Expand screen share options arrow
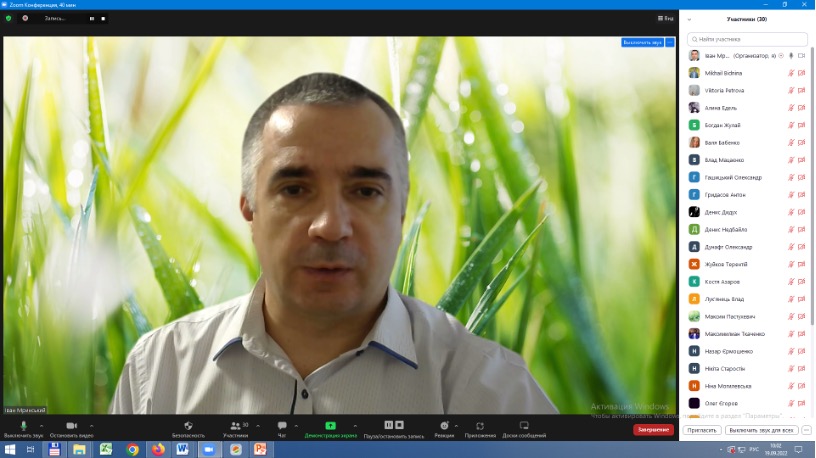Screen dimensions: 816x458 click(355, 426)
